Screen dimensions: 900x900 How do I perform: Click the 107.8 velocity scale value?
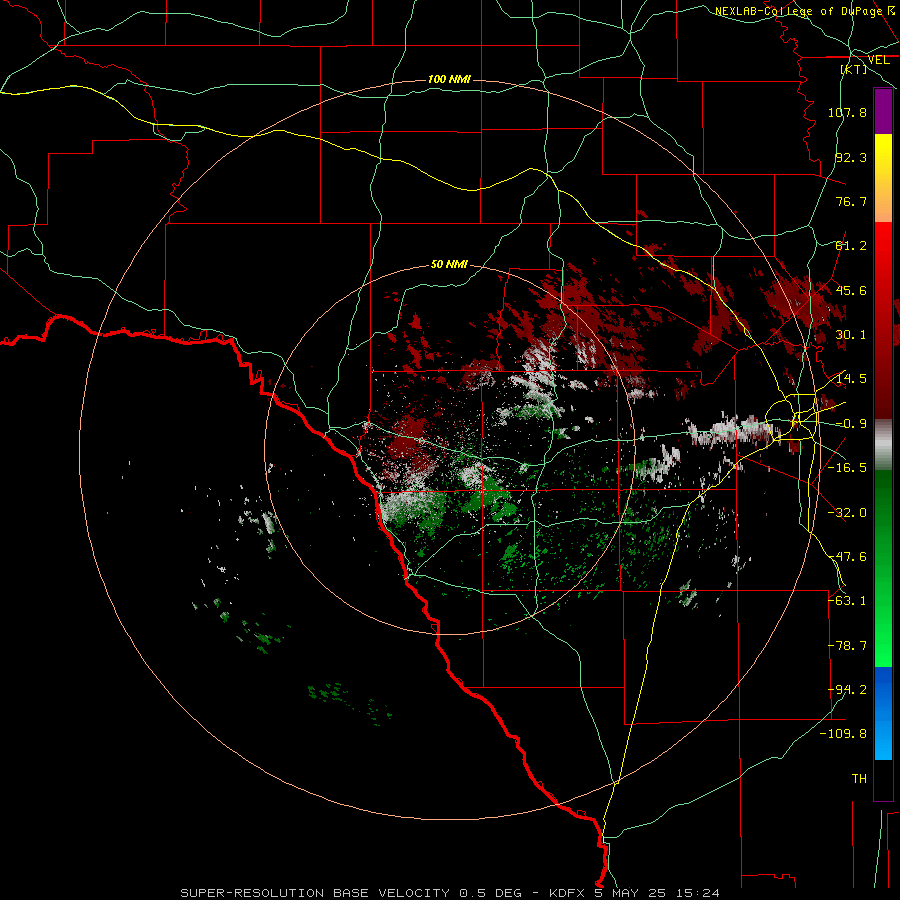(x=847, y=112)
